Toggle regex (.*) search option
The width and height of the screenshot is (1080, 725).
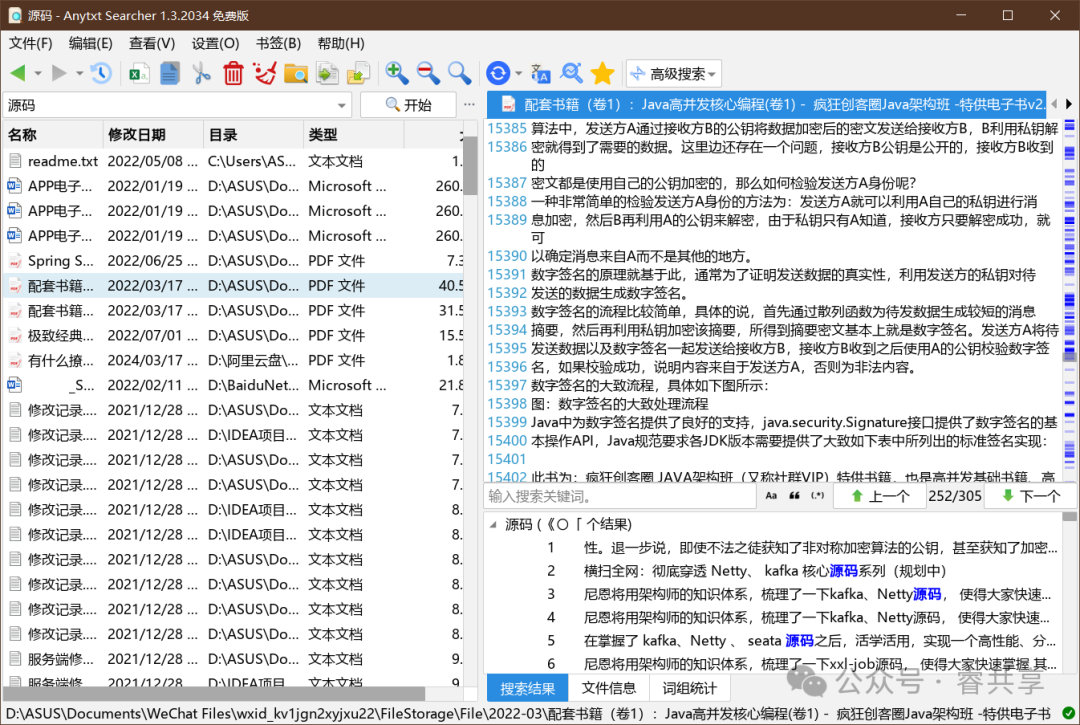pos(818,496)
